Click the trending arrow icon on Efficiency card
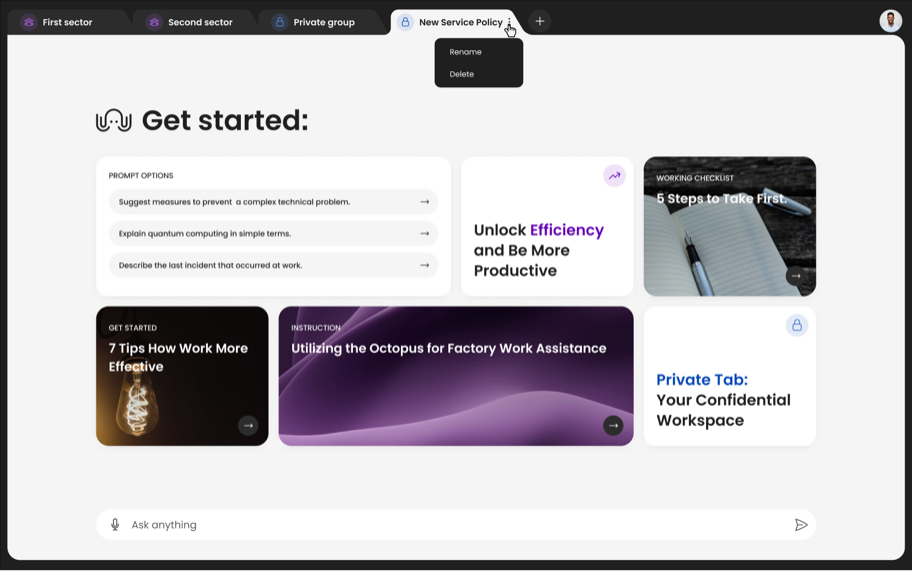This screenshot has height=571, width=913. (614, 176)
